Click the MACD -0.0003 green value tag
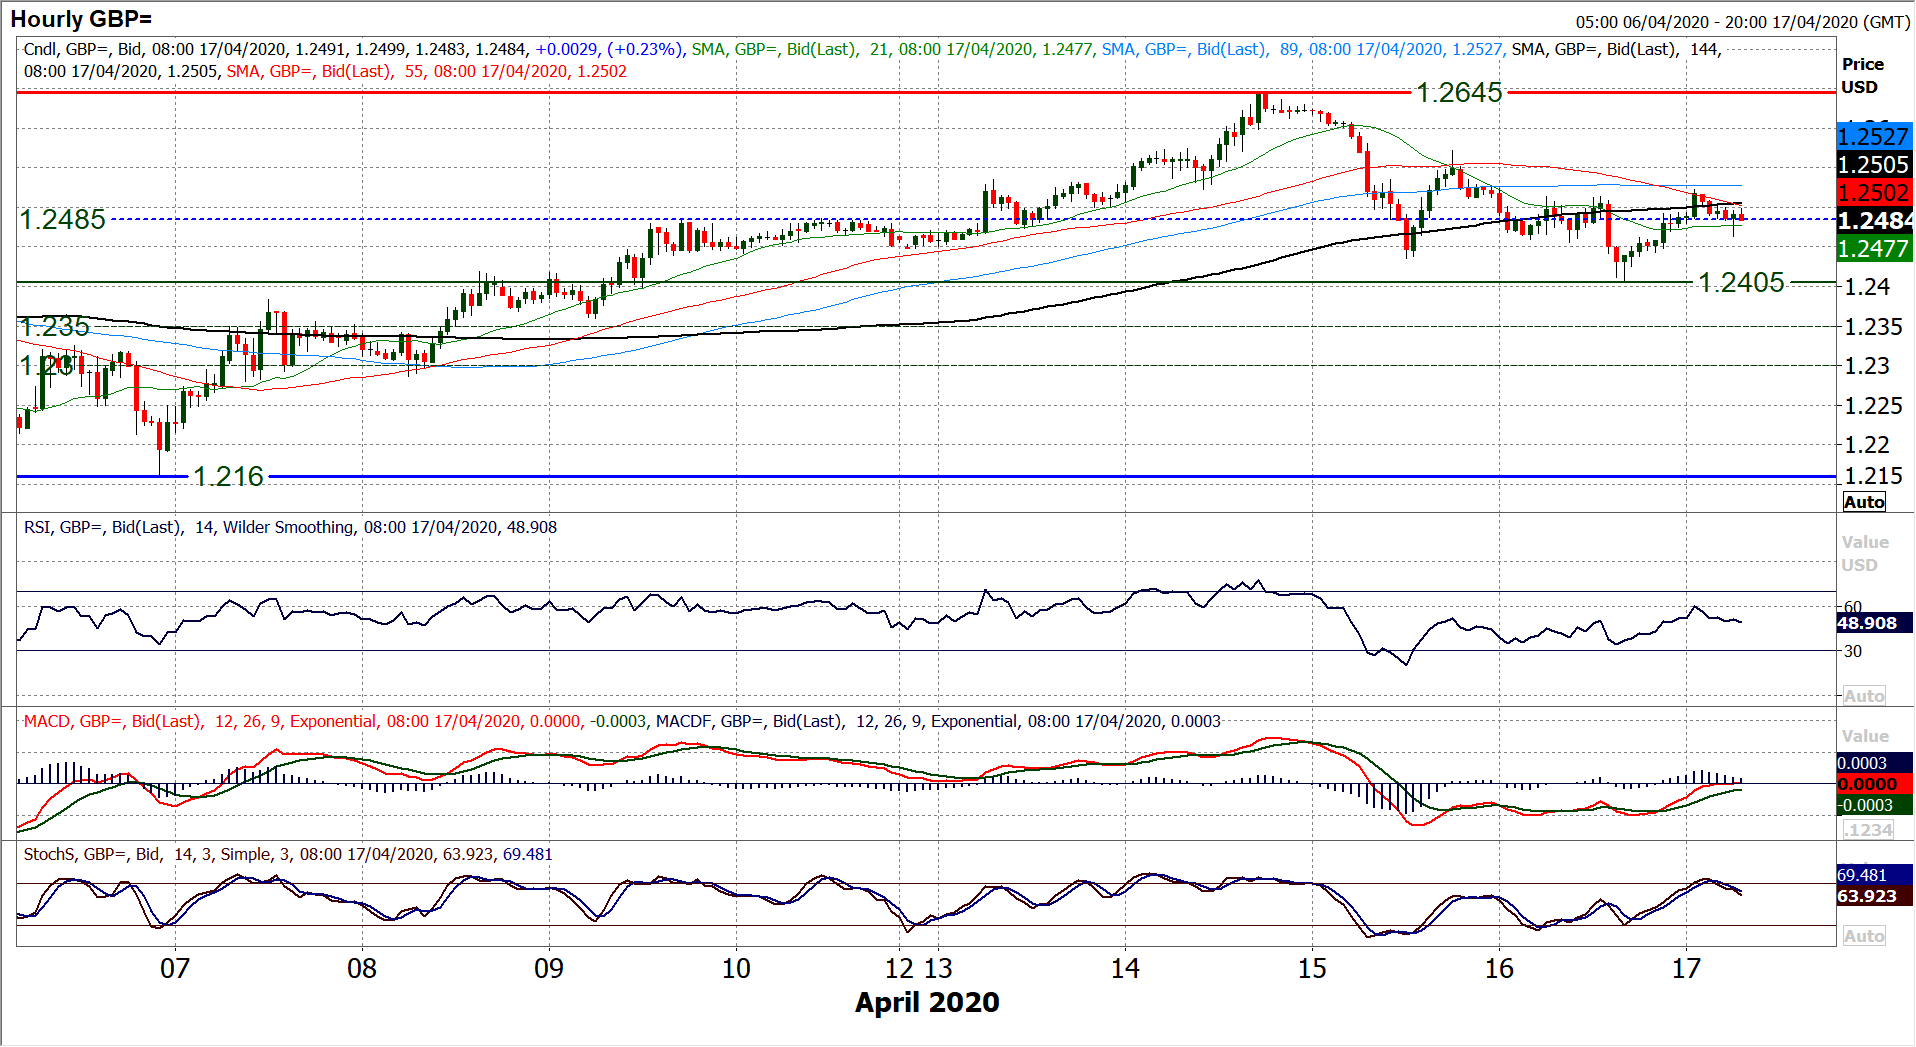Screen dimensions: 1916x1047 1874,805
